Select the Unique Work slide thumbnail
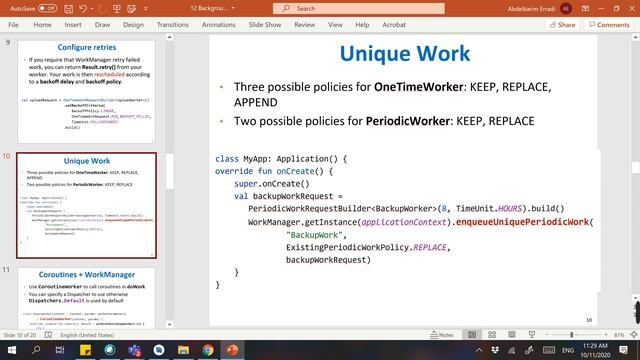 pos(87,205)
